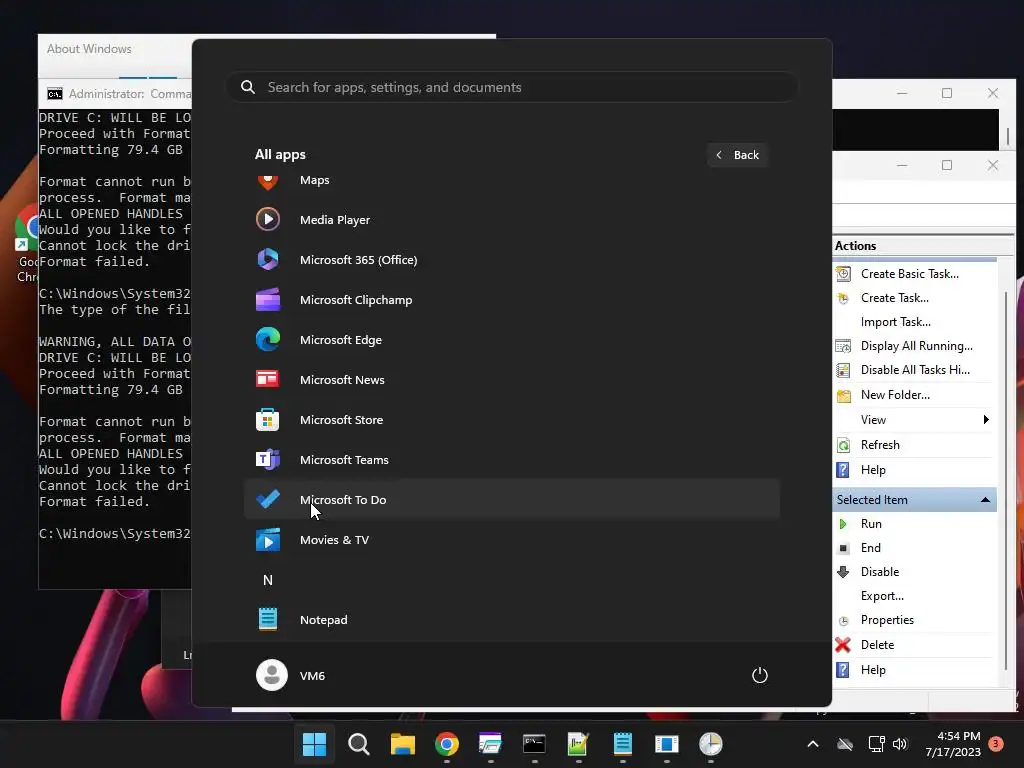Open notification badge on taskbar

click(997, 743)
